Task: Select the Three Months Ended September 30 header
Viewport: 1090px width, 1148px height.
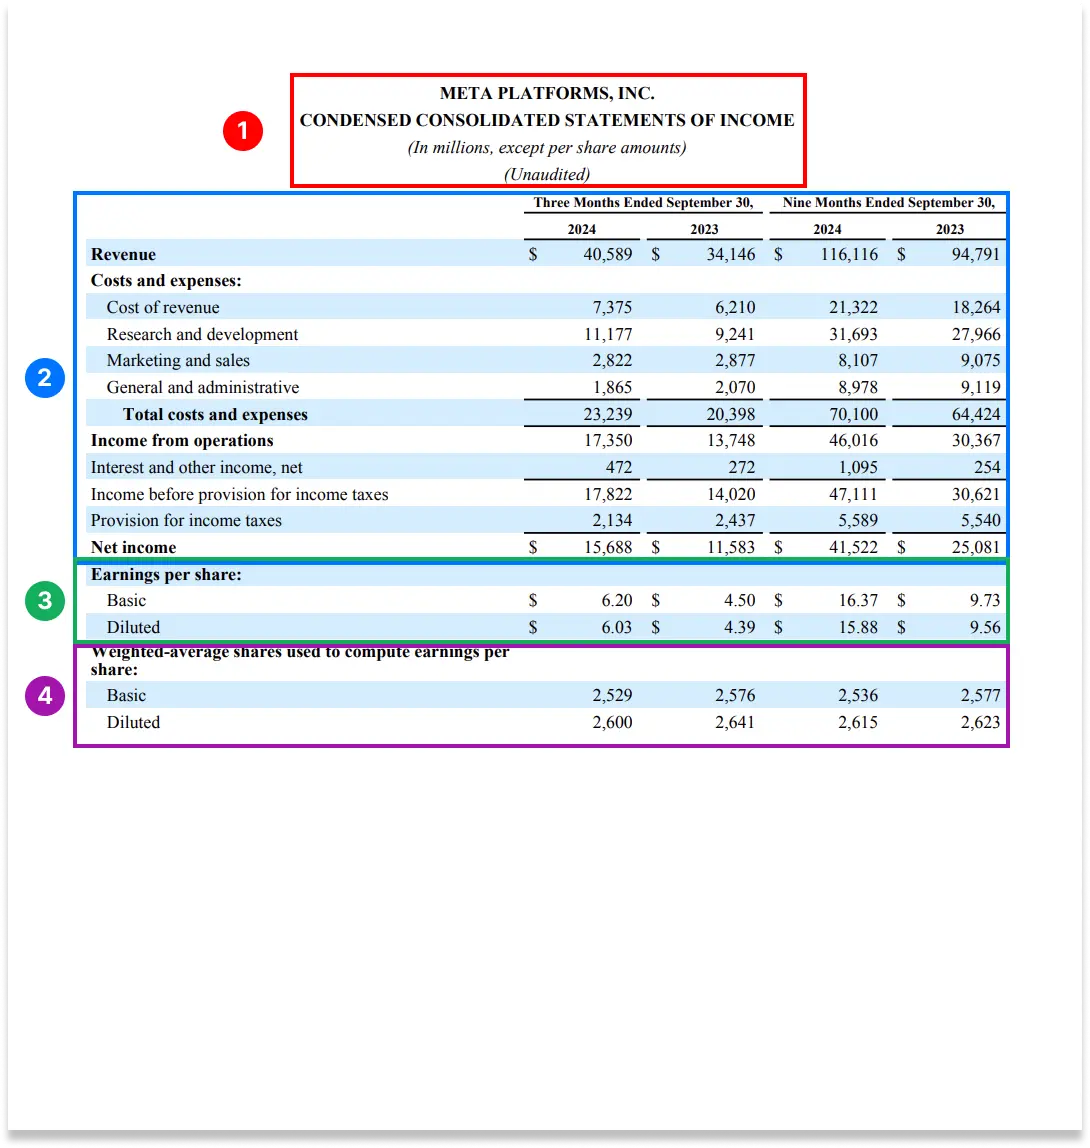Action: (x=642, y=203)
